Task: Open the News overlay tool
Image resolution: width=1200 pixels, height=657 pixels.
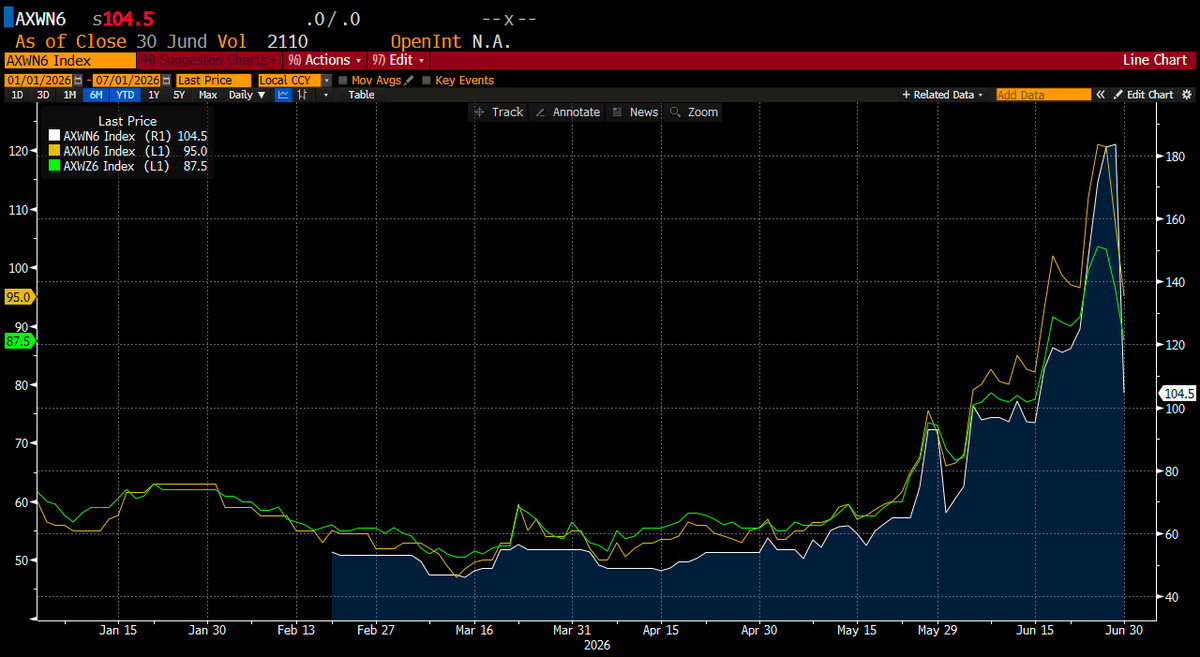Action: pyautogui.click(x=635, y=112)
